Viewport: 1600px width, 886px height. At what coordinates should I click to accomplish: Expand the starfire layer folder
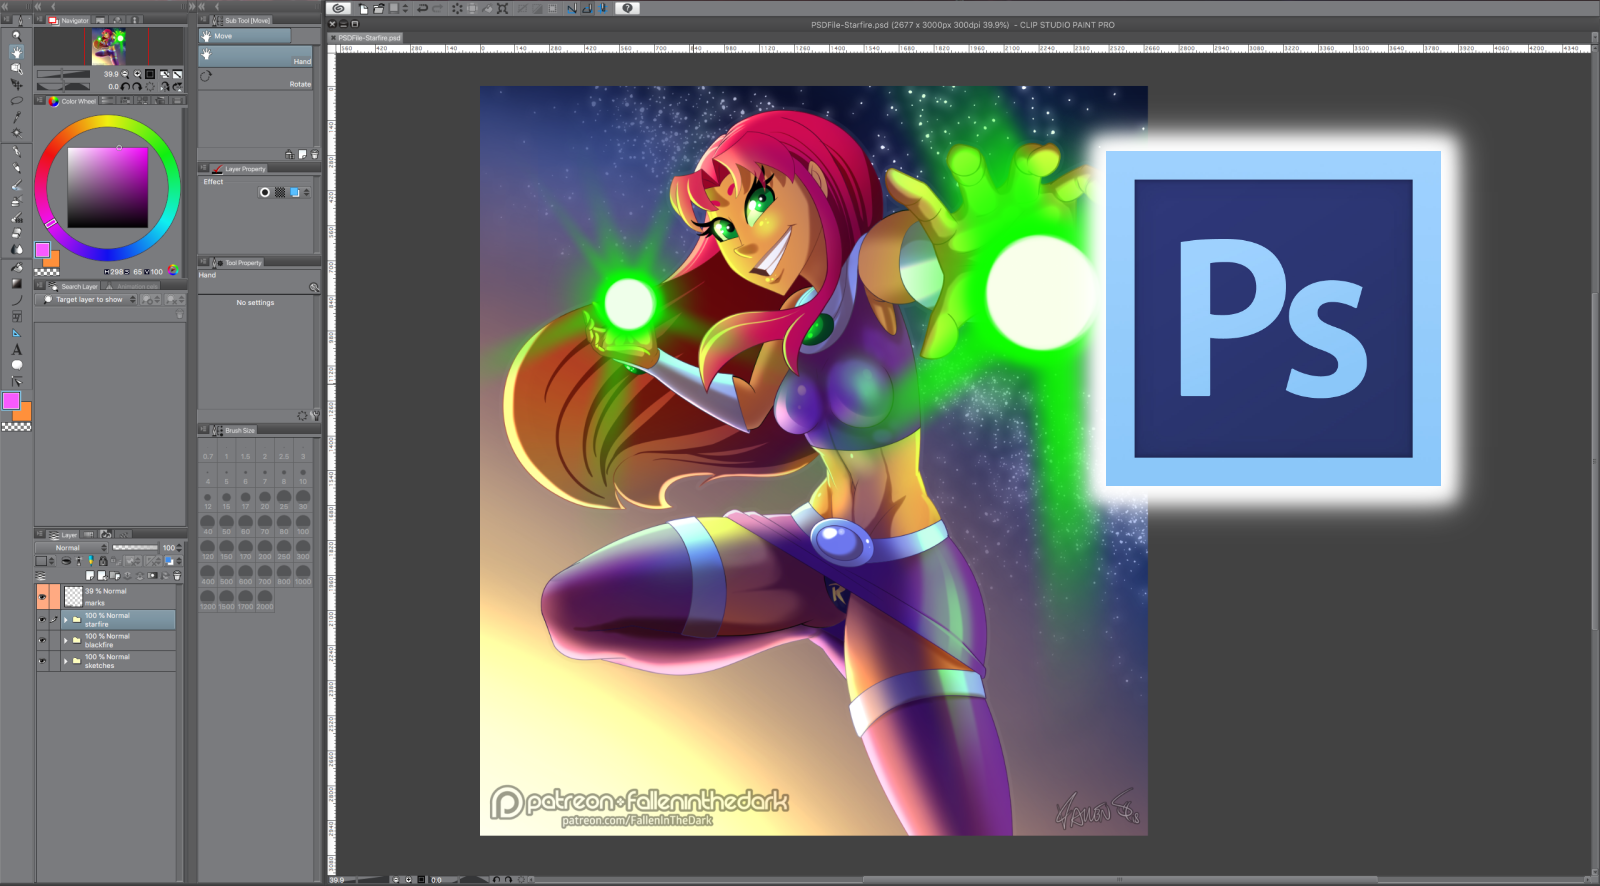click(66, 620)
